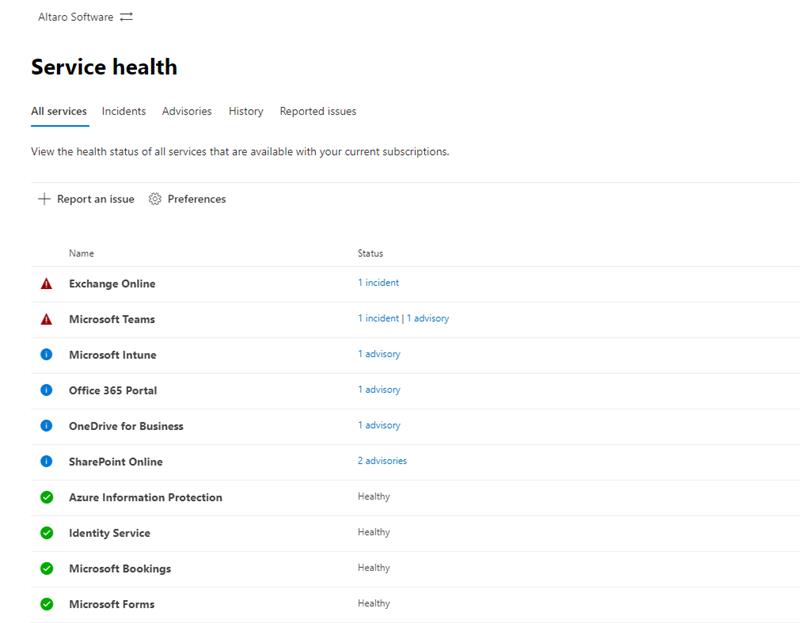The width and height of the screenshot is (800, 623).
Task: Click the Name column header
Action: 82,253
